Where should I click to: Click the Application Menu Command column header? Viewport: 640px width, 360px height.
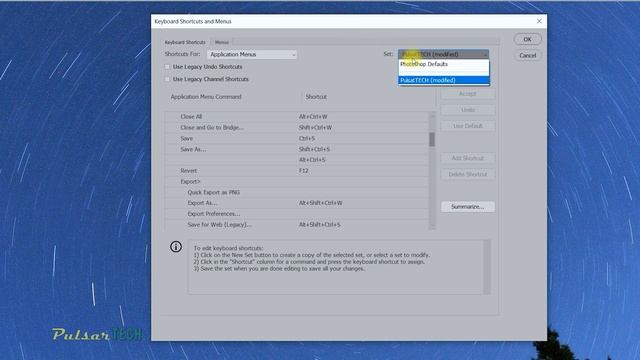click(206, 97)
